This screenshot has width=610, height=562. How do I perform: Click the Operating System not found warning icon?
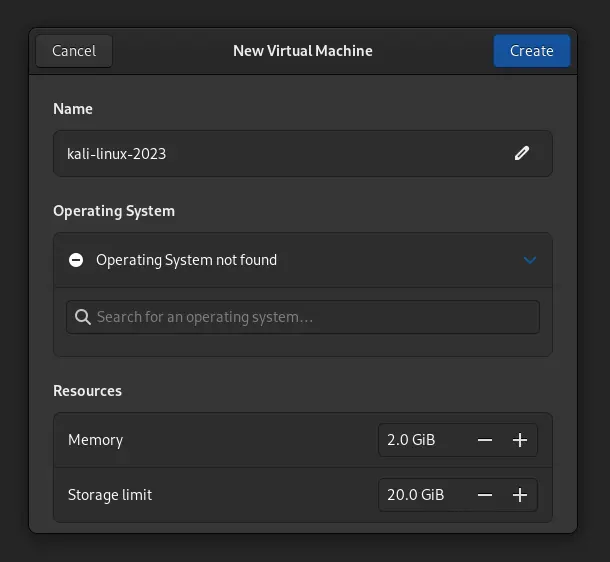(76, 260)
